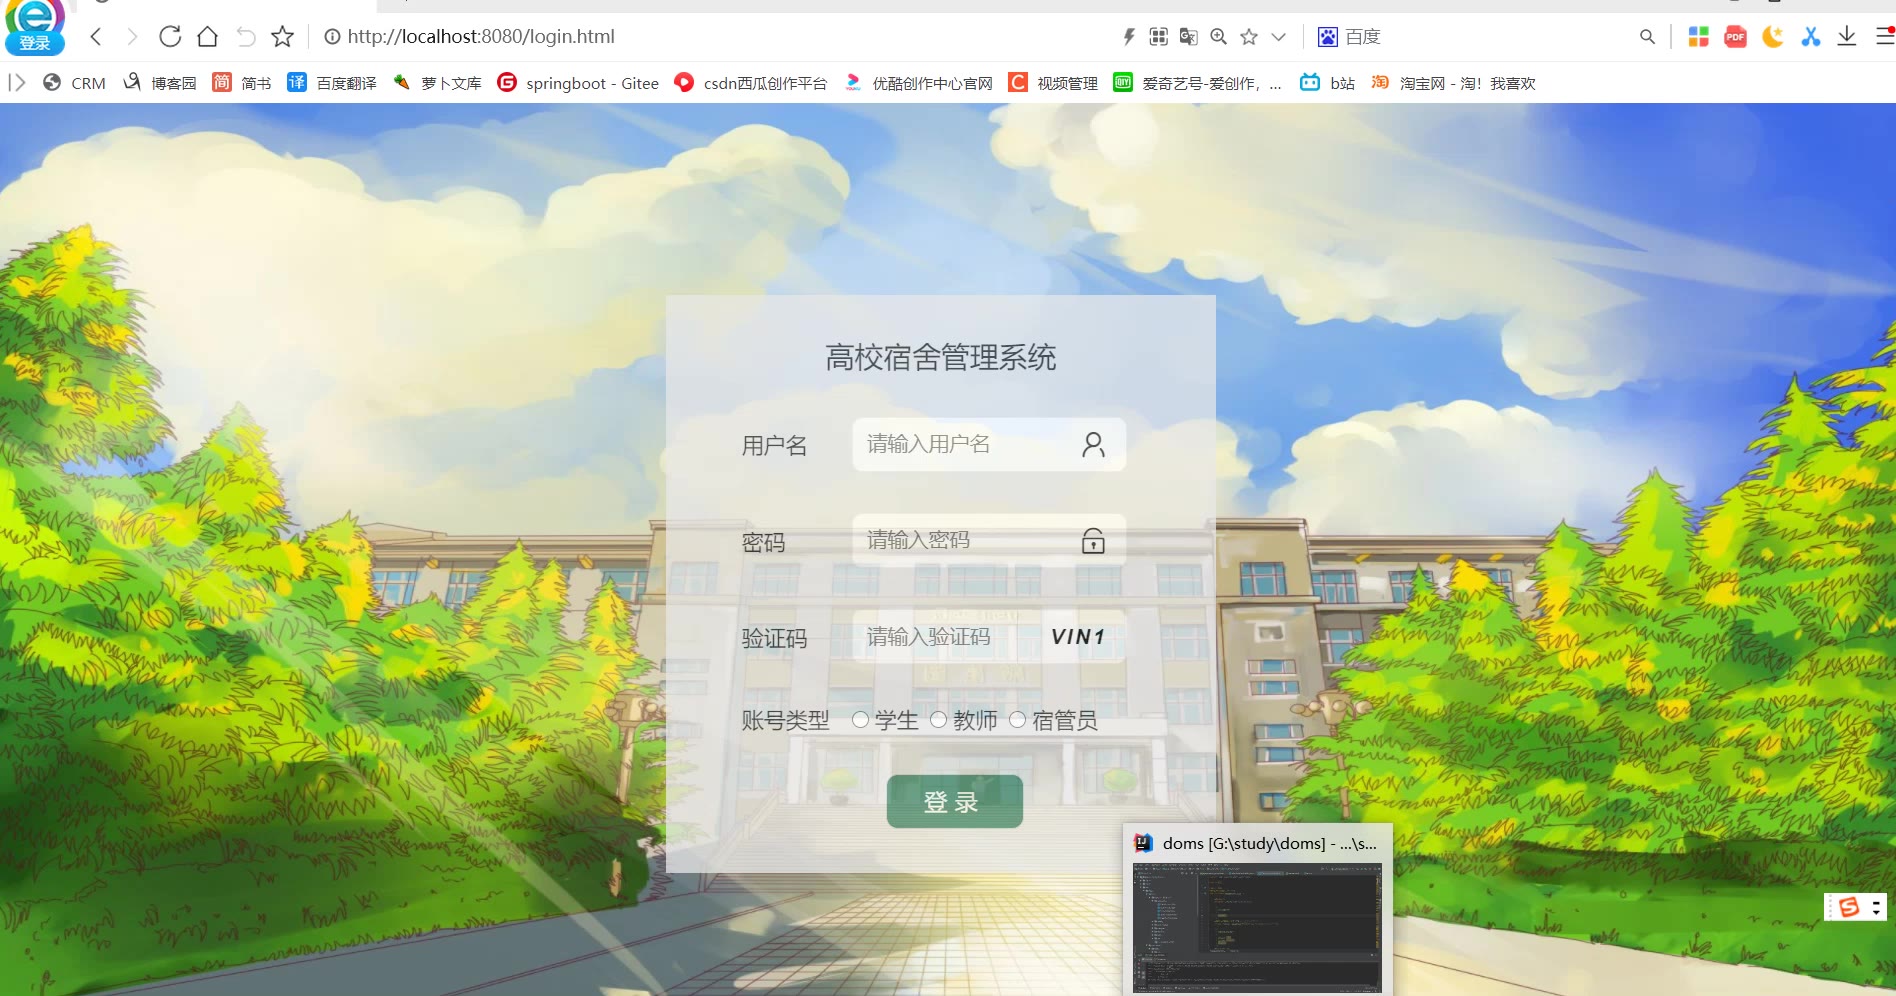Go to the browser home page icon
This screenshot has width=1896, height=996.
coord(207,37)
